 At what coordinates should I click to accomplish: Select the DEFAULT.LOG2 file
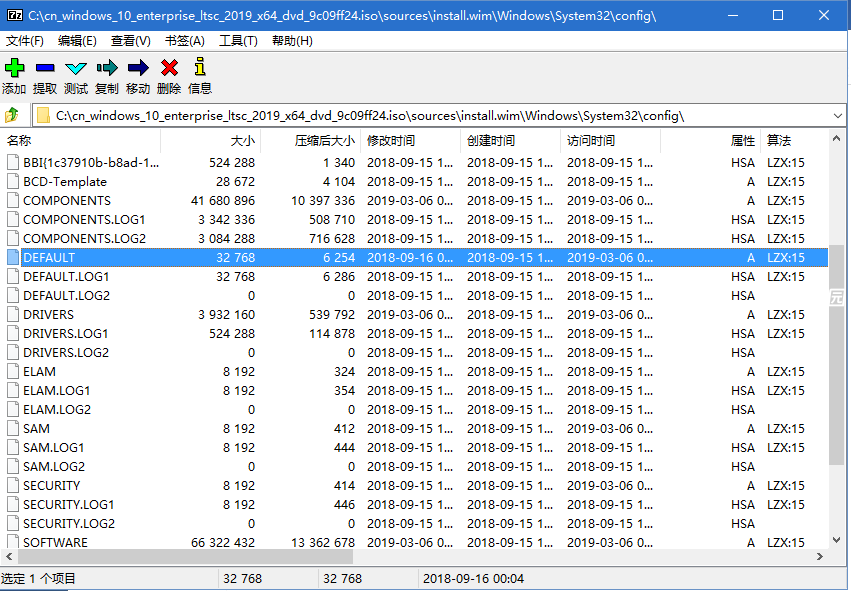coord(66,295)
